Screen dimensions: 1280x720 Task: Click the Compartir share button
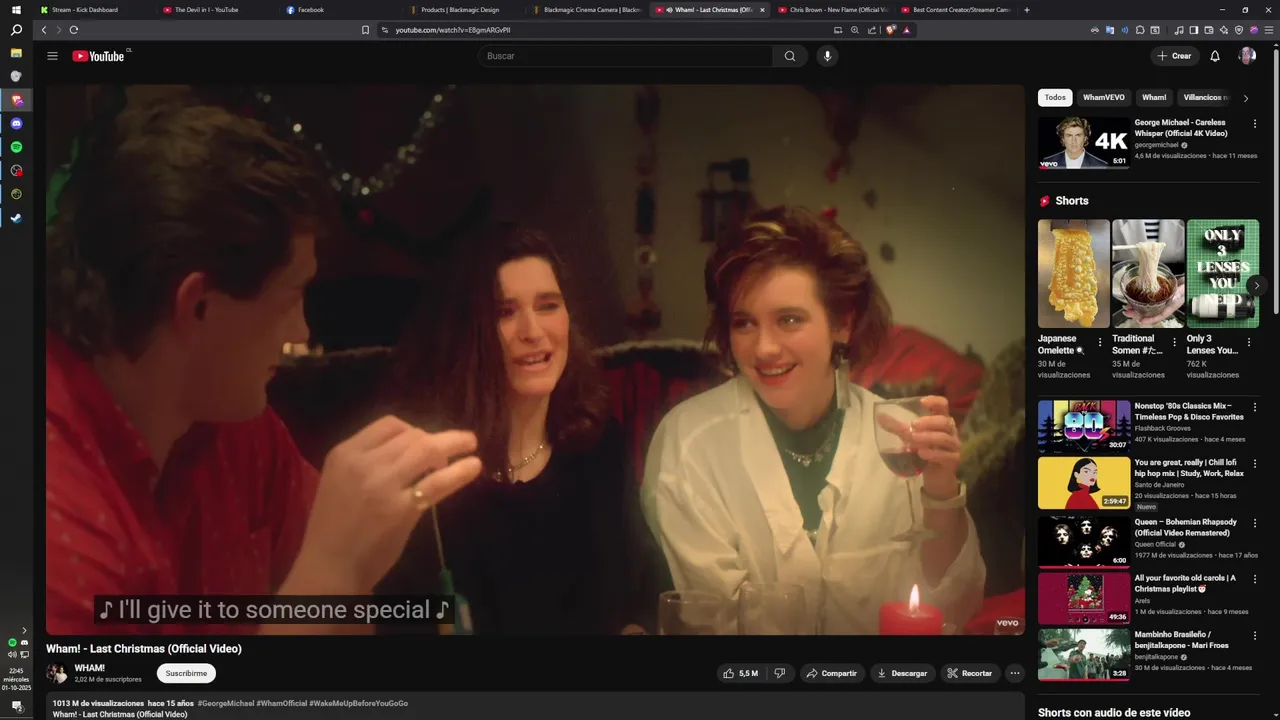pos(832,673)
